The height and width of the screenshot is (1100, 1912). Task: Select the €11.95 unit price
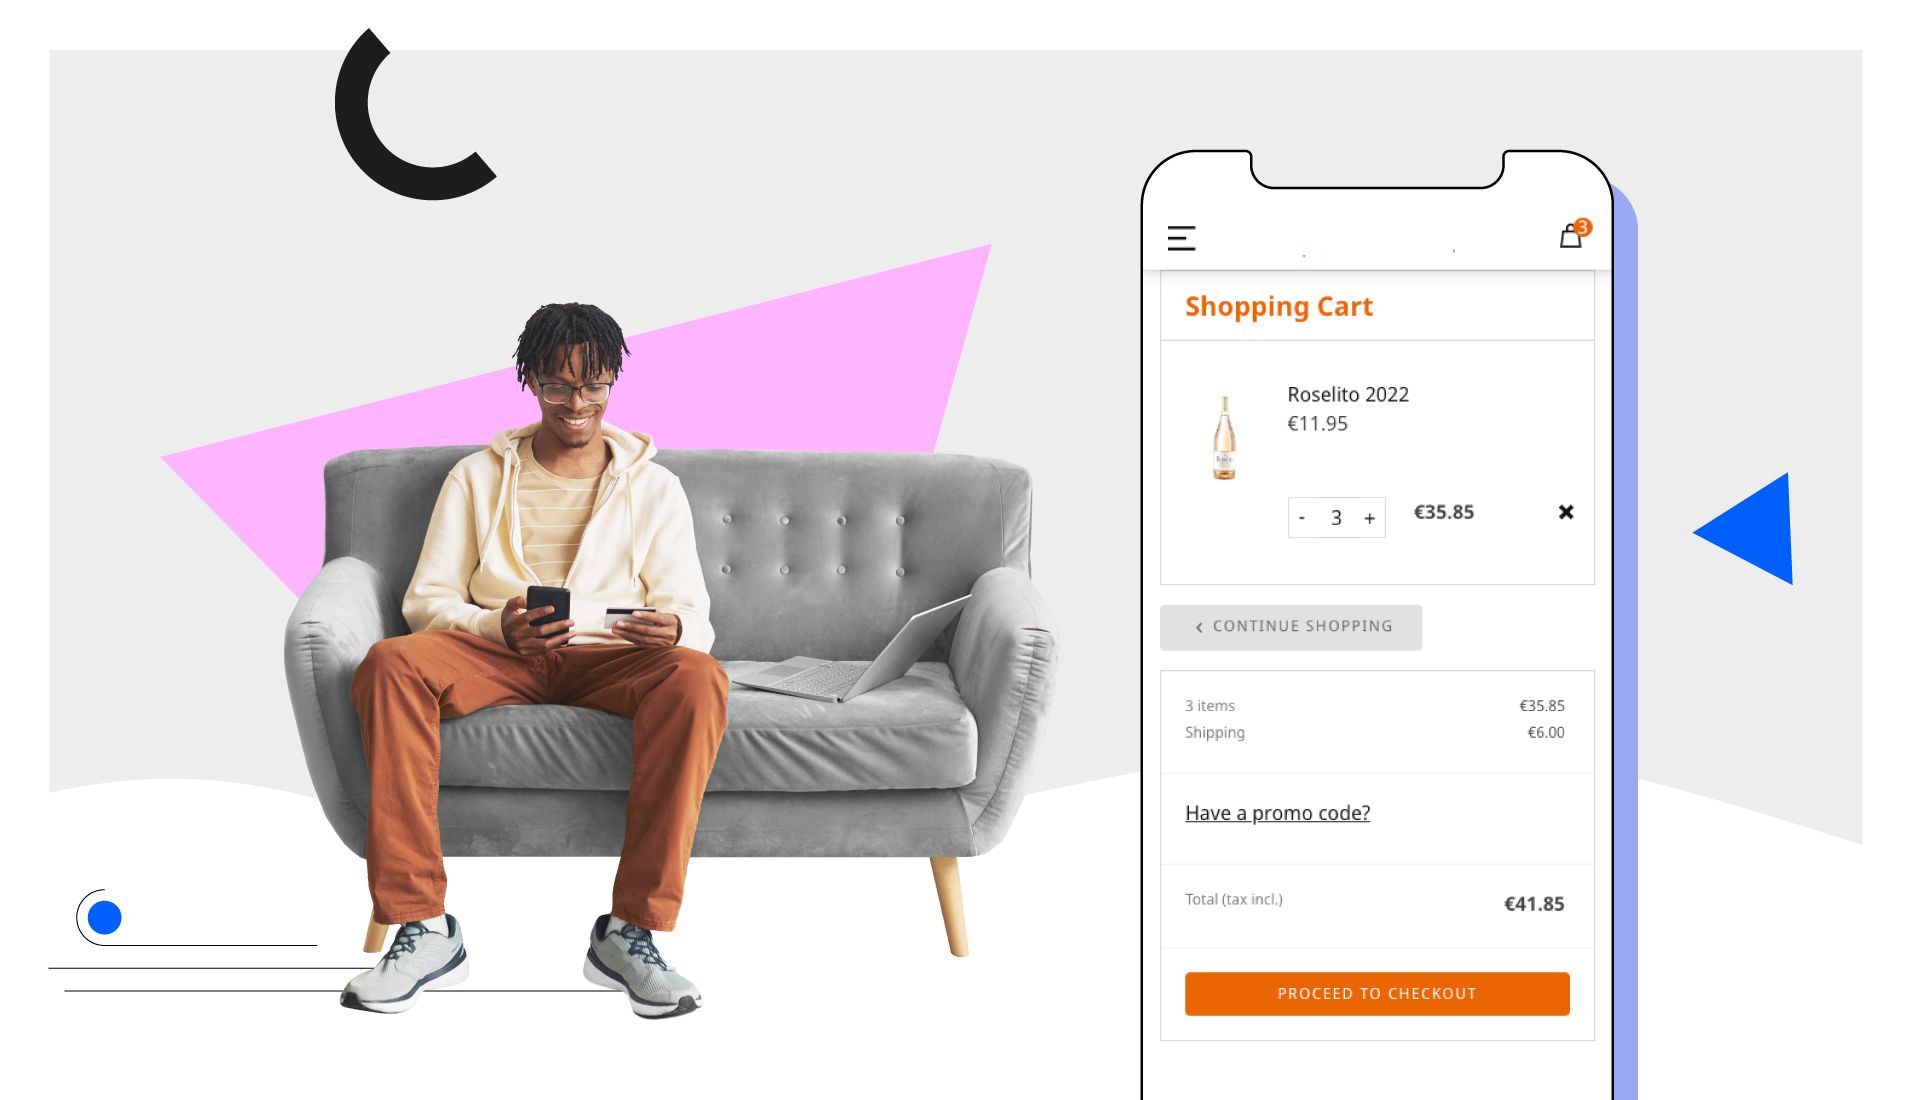[1316, 424]
